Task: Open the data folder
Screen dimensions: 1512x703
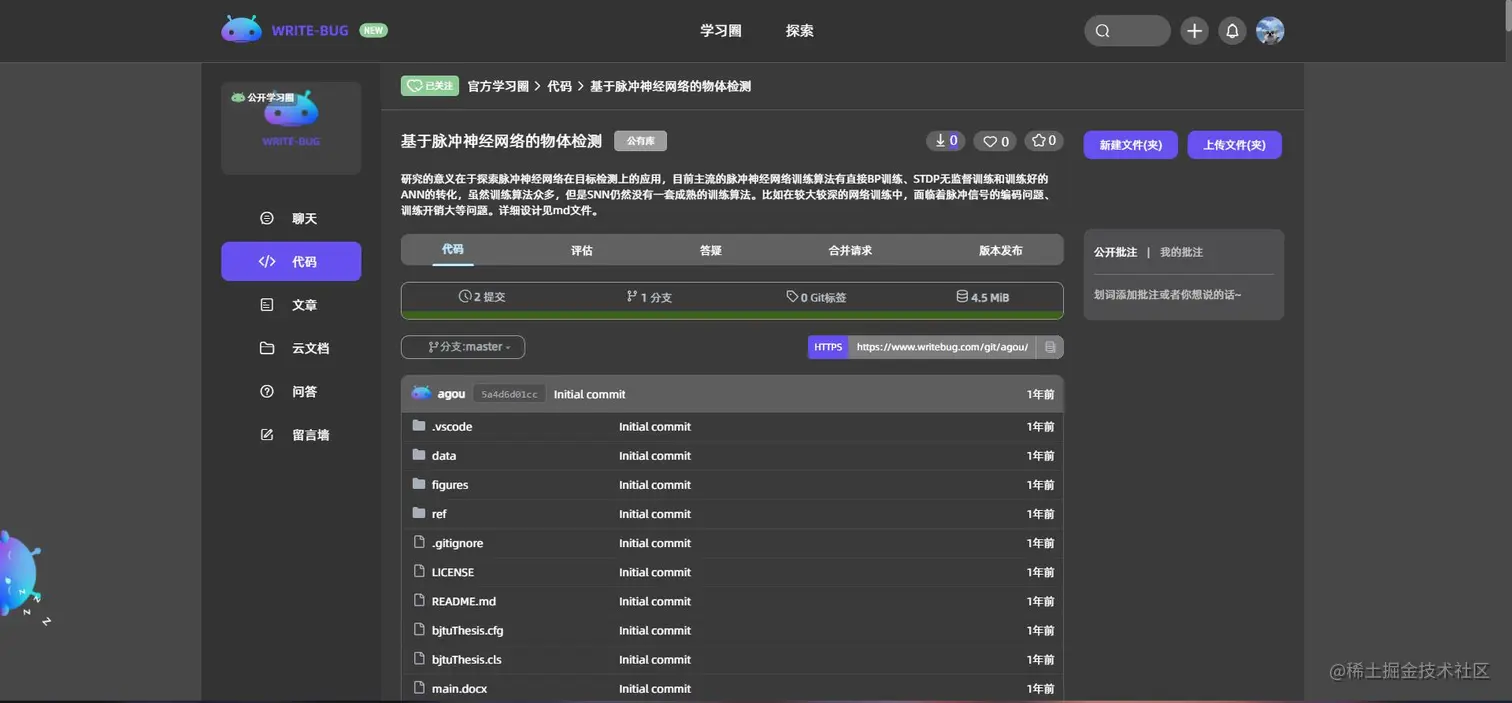Action: coord(444,456)
